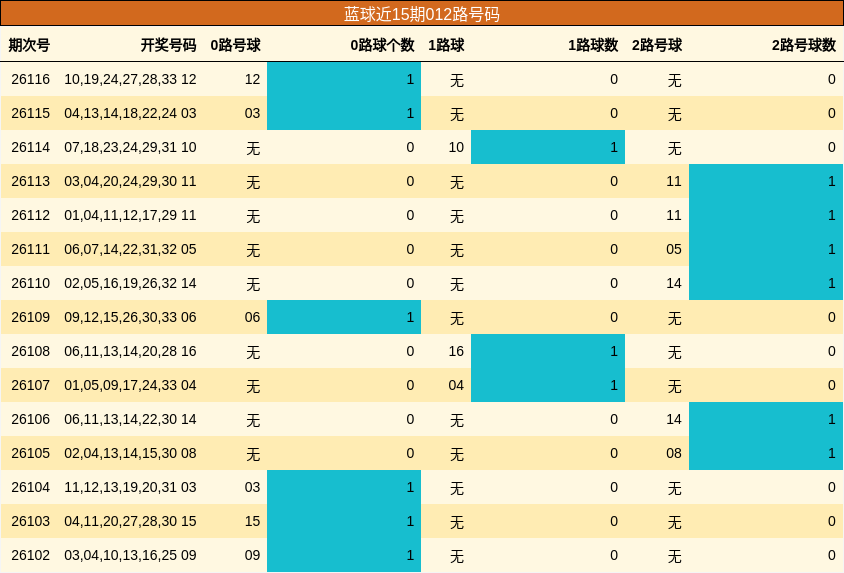Click issue number 26103
This screenshot has width=844, height=573.
point(31,521)
